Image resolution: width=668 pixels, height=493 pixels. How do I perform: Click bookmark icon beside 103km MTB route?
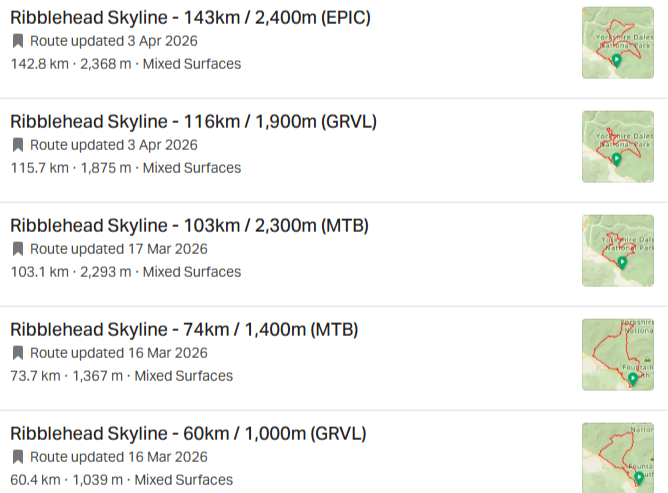18,249
